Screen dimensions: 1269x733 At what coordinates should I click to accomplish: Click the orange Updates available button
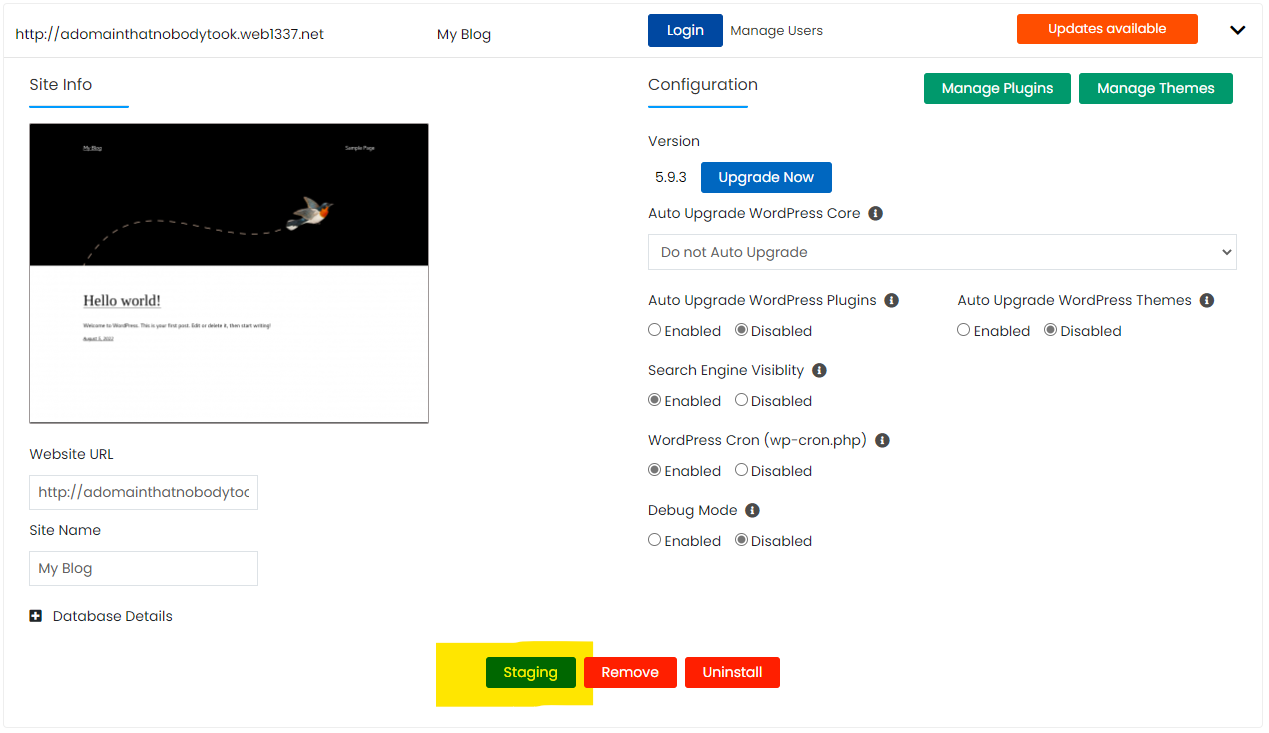[x=1106, y=29]
